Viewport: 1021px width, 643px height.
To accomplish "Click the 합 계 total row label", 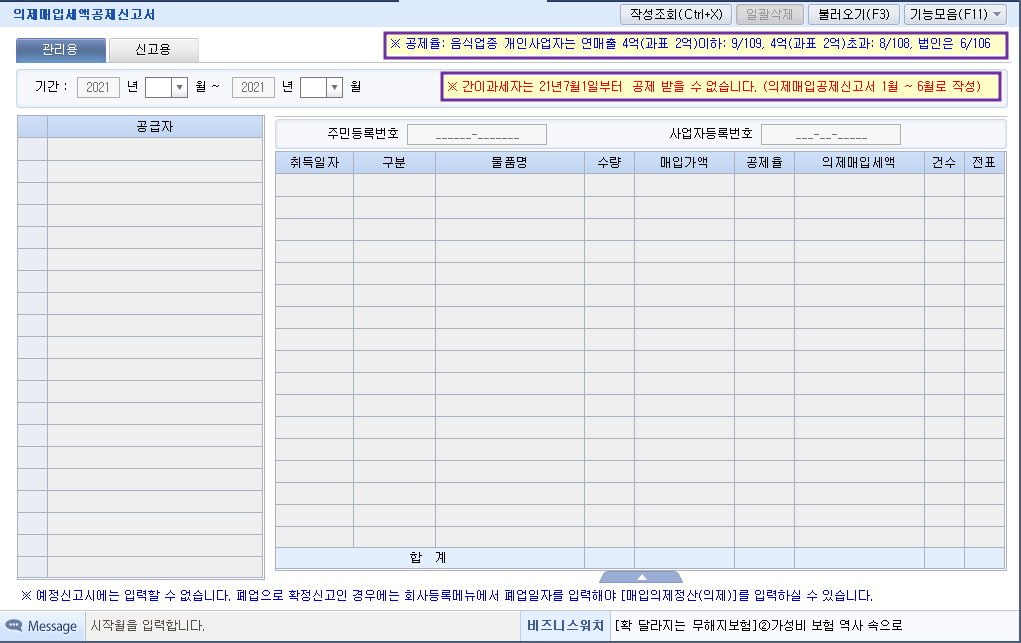I will [x=429, y=558].
